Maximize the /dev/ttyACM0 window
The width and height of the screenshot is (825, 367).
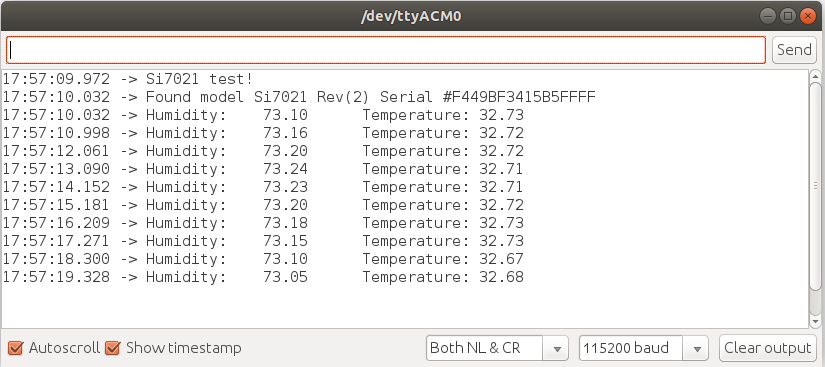pos(788,16)
